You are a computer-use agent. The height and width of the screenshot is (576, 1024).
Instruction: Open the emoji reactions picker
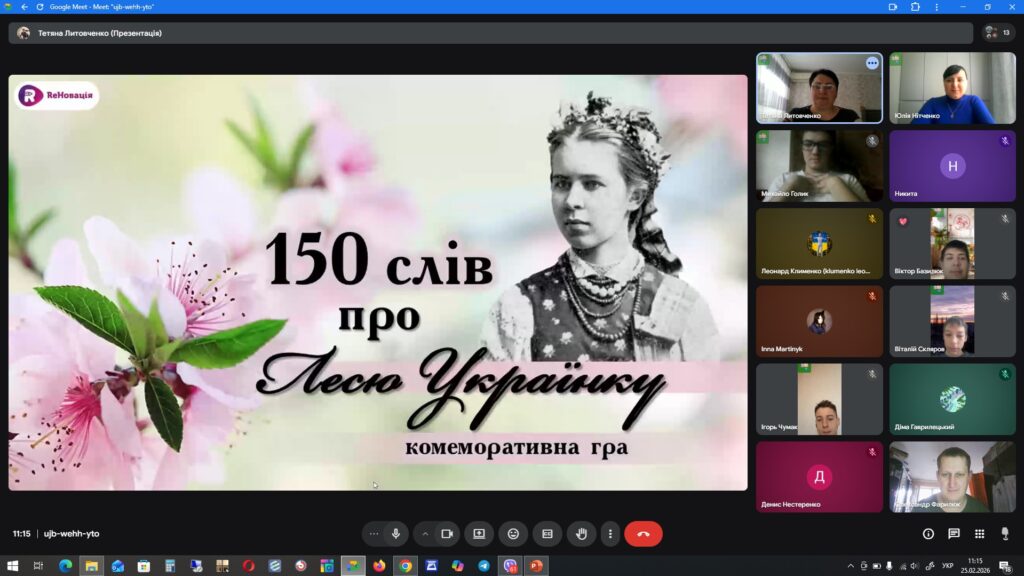click(513, 534)
